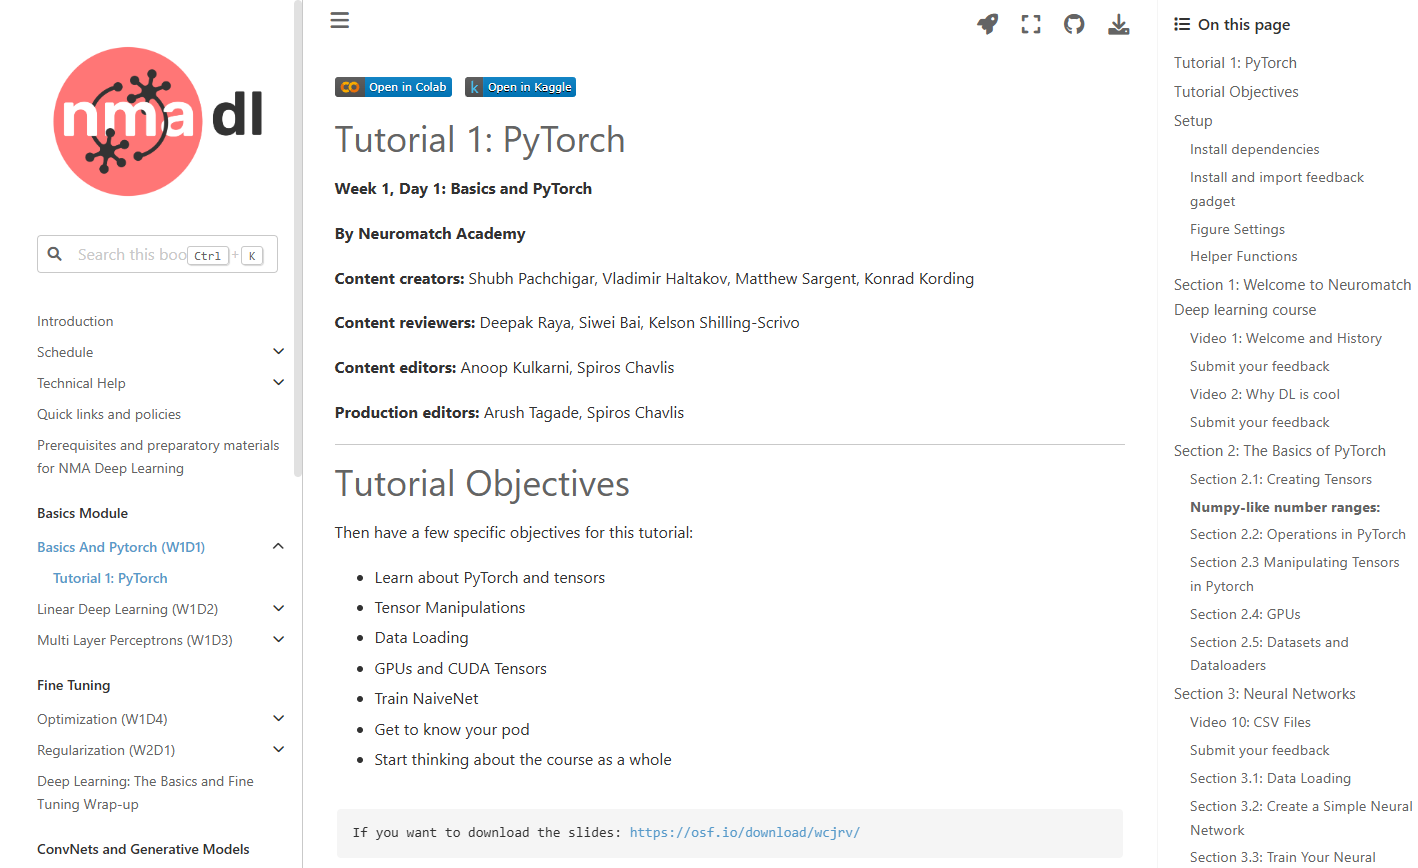Expand the Technical Help chevron
Screen dimensions: 1418x868
tap(278, 383)
